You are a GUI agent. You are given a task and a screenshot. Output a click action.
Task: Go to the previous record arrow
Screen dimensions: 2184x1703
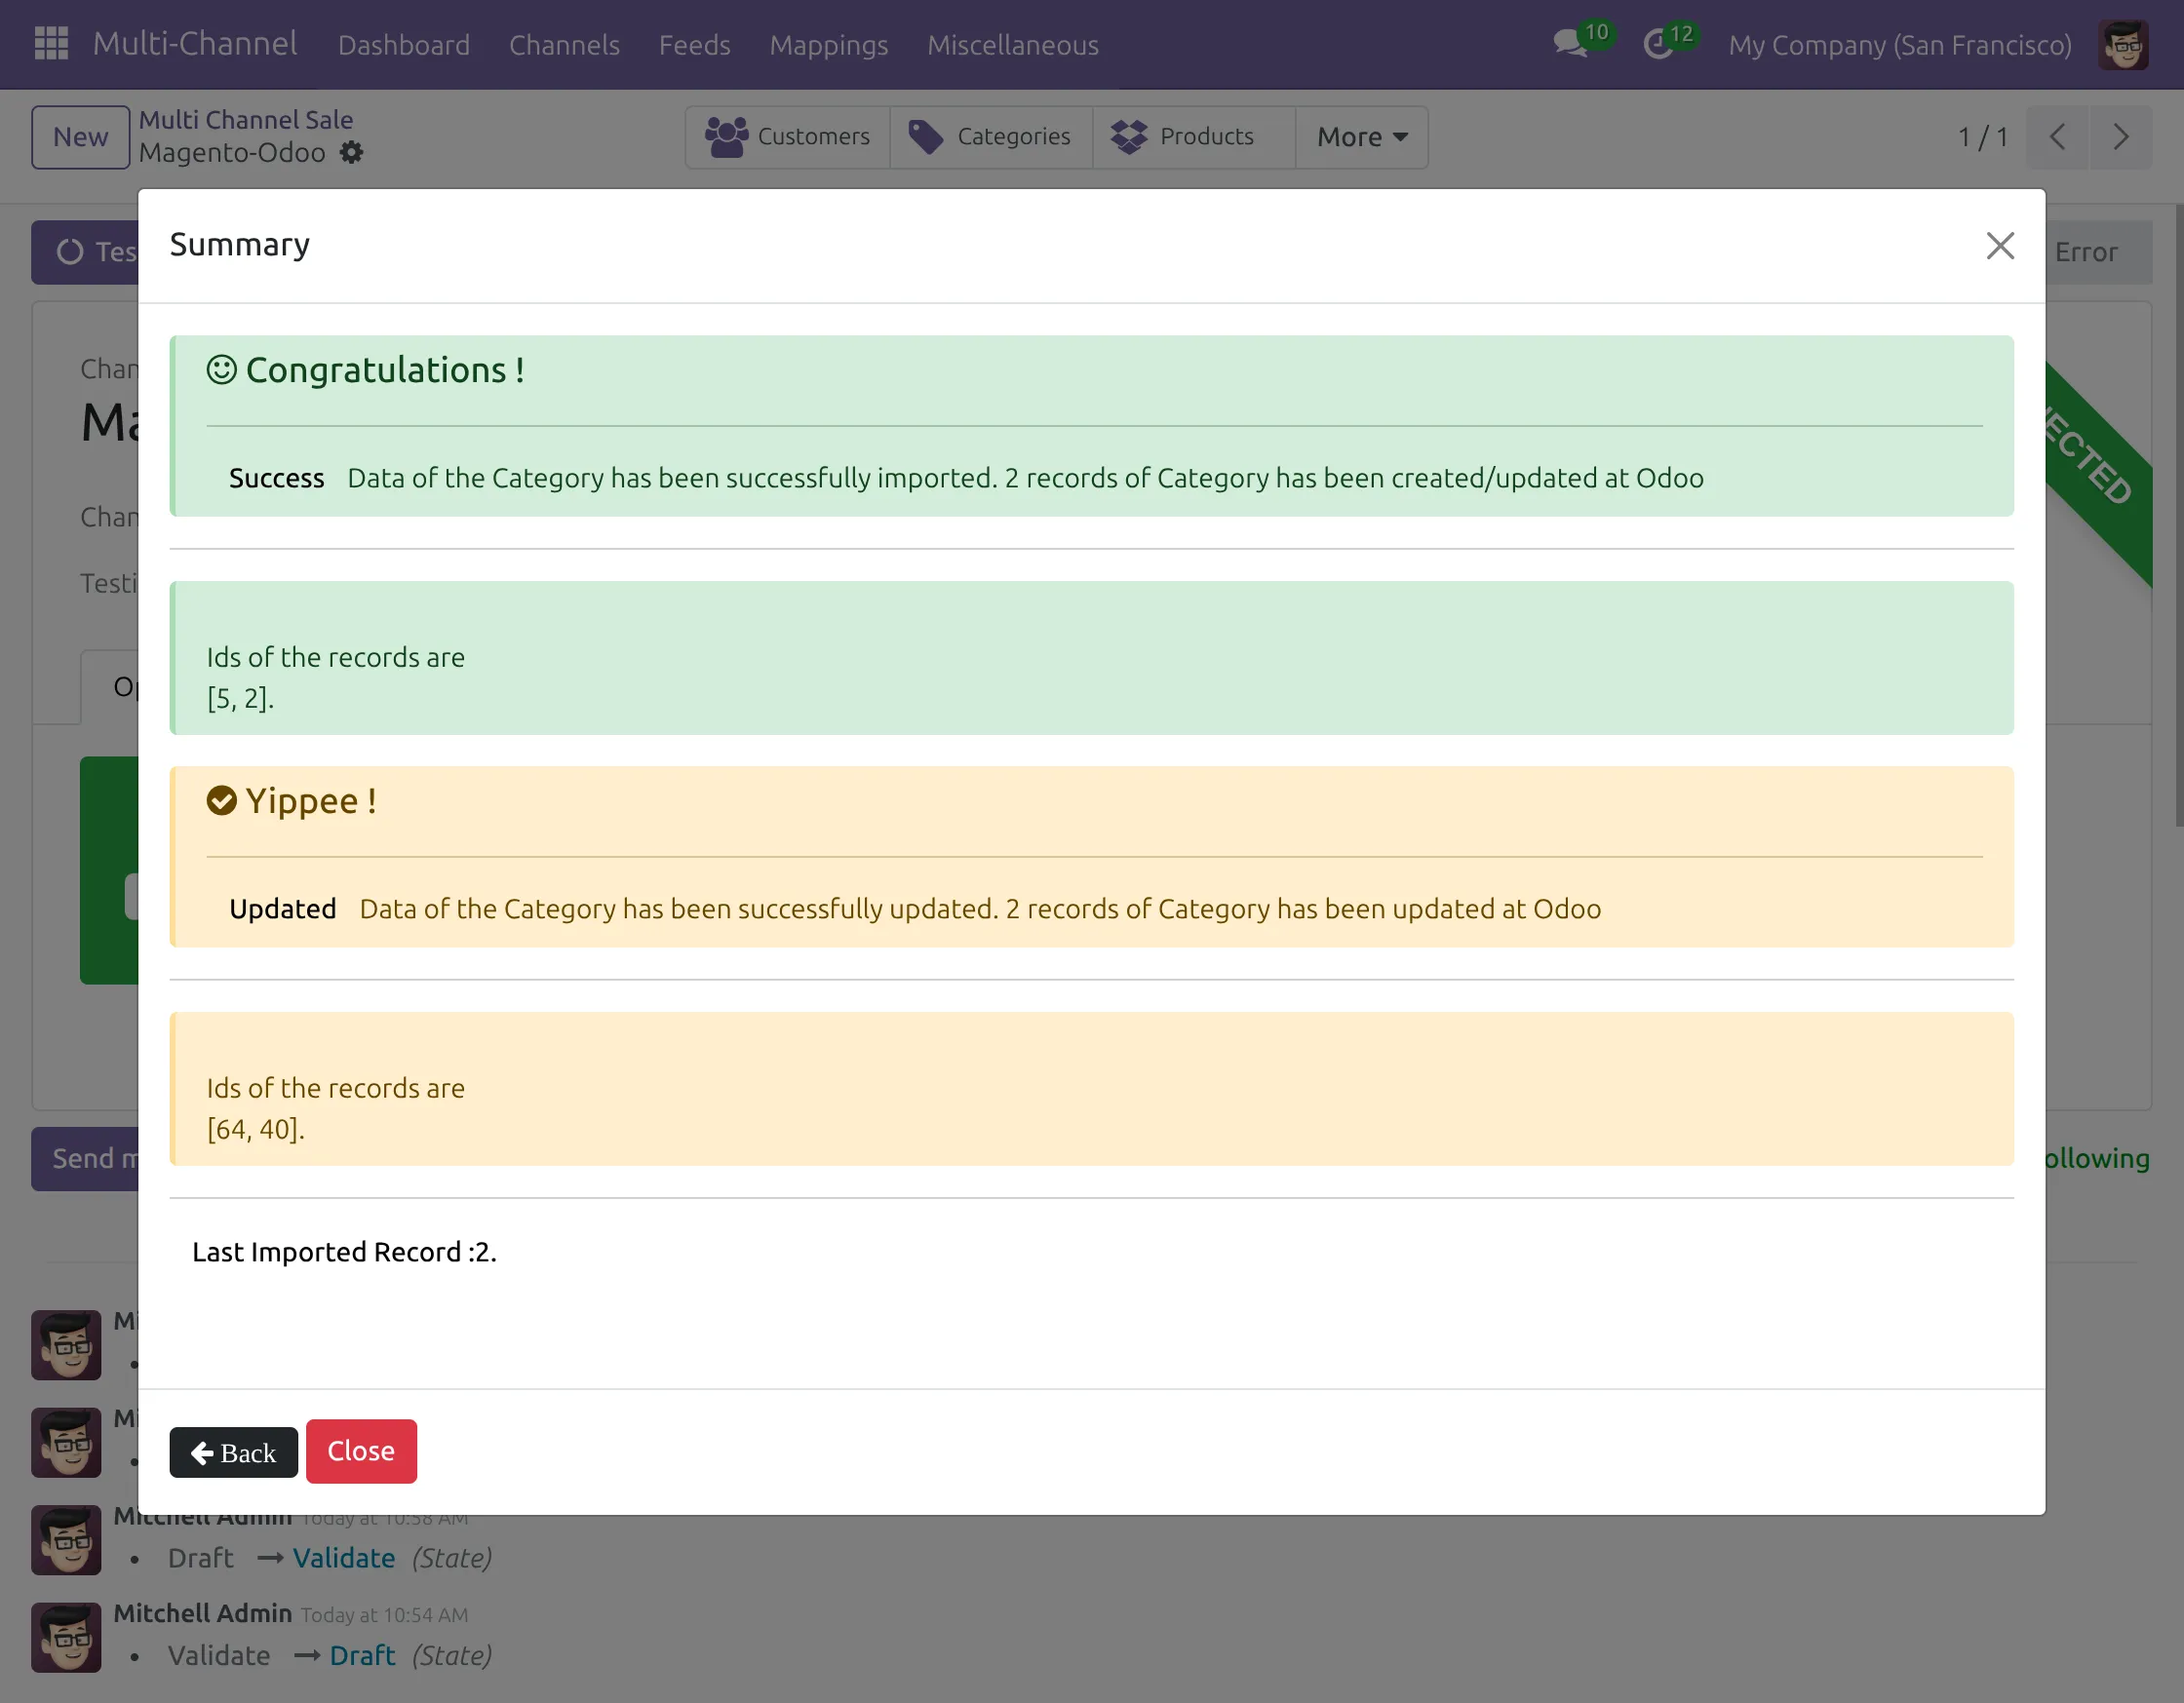[2057, 137]
